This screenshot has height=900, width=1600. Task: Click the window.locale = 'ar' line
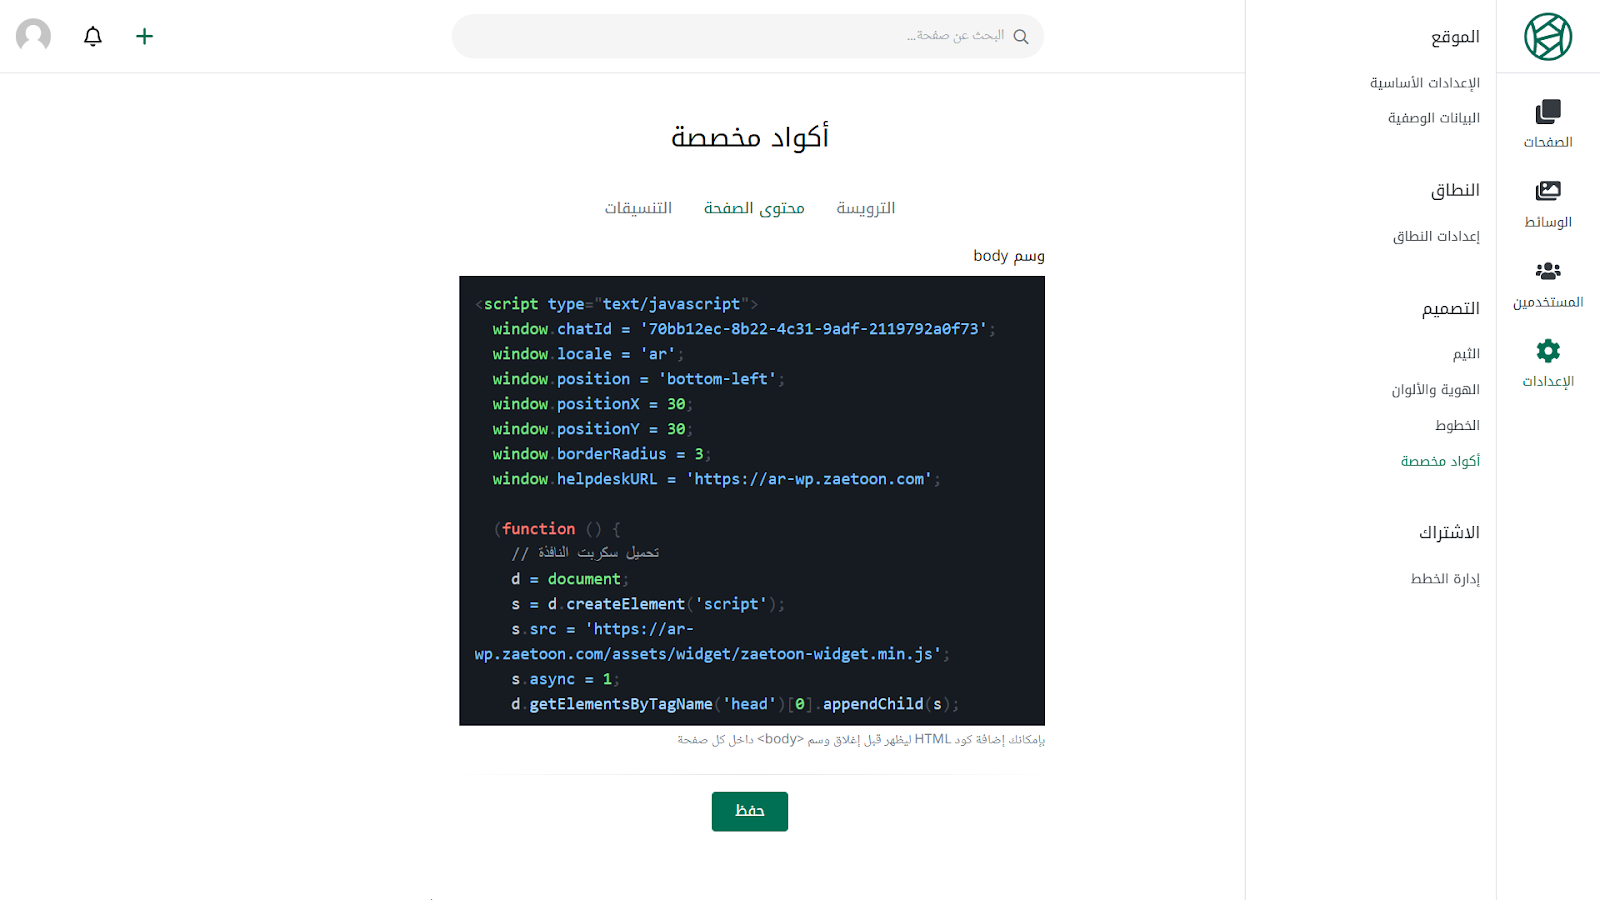588,354
